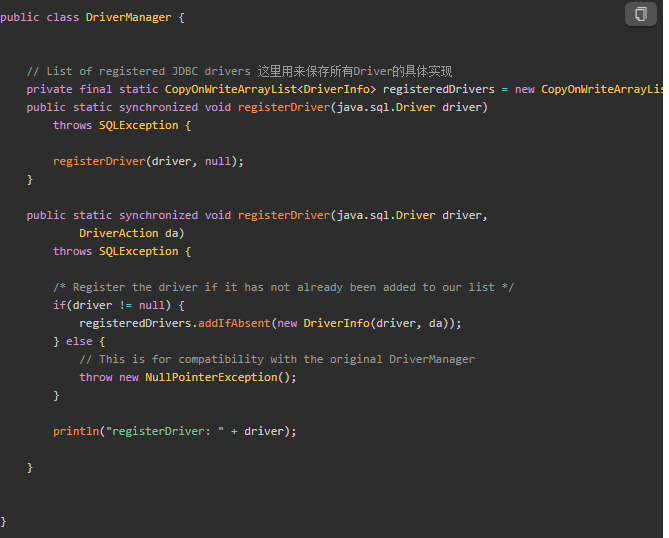Click the second 'throws SQLException {' line

[x=122, y=251]
